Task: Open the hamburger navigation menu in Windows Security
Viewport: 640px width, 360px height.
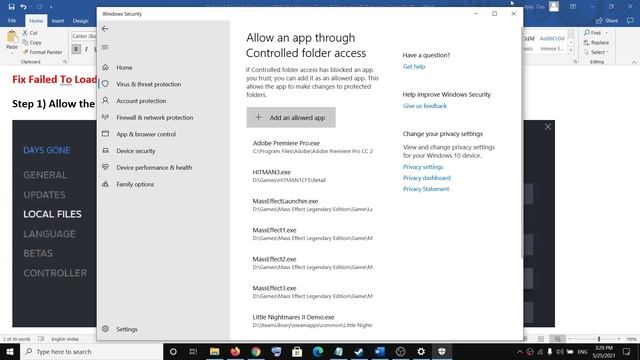Action: [105, 47]
